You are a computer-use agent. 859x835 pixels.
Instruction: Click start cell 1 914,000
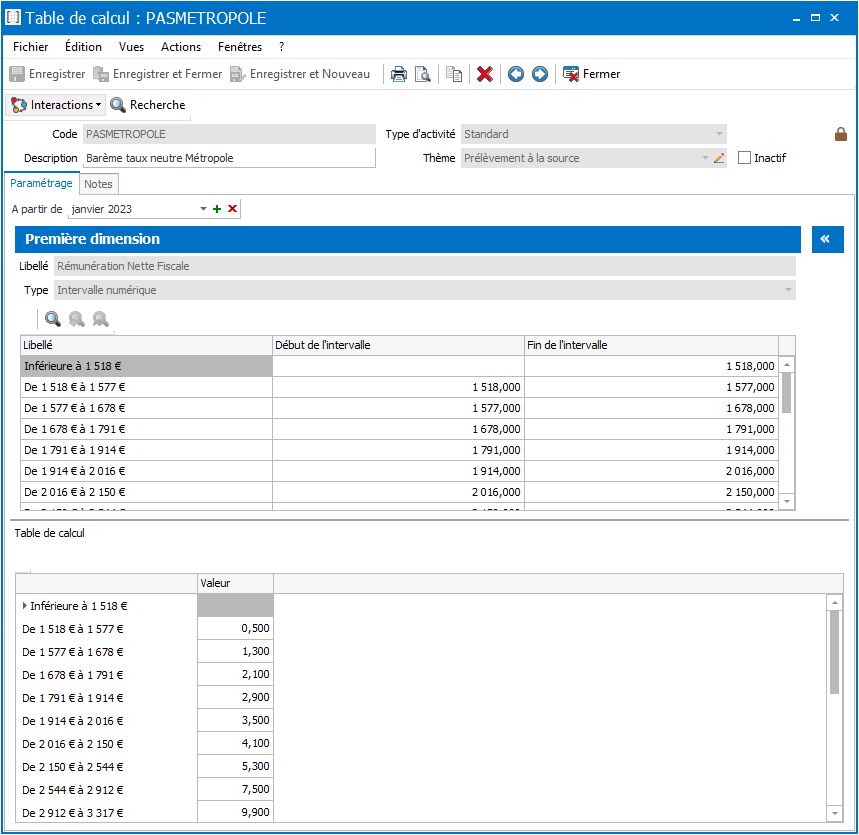click(x=398, y=471)
